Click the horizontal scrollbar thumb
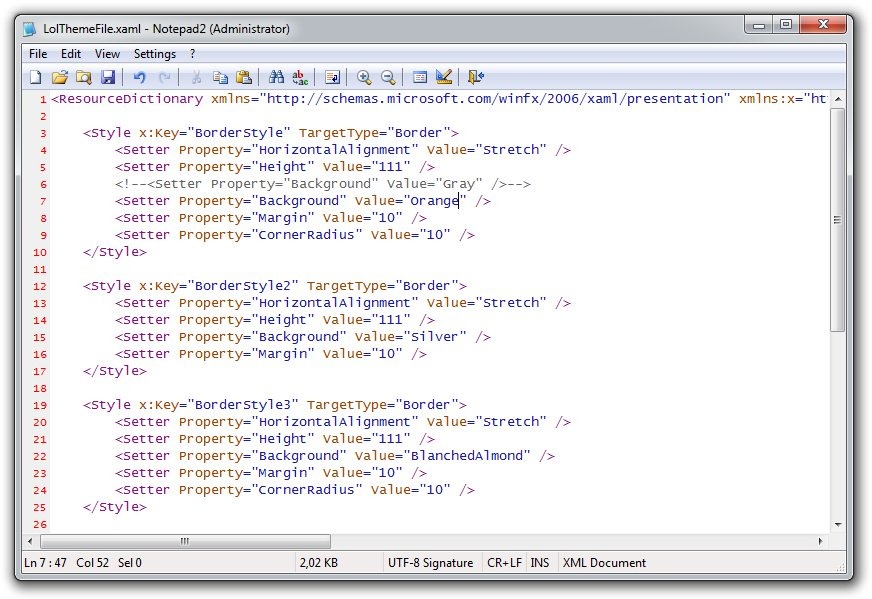Image resolution: width=872 pixels, height=599 pixels. (185, 540)
